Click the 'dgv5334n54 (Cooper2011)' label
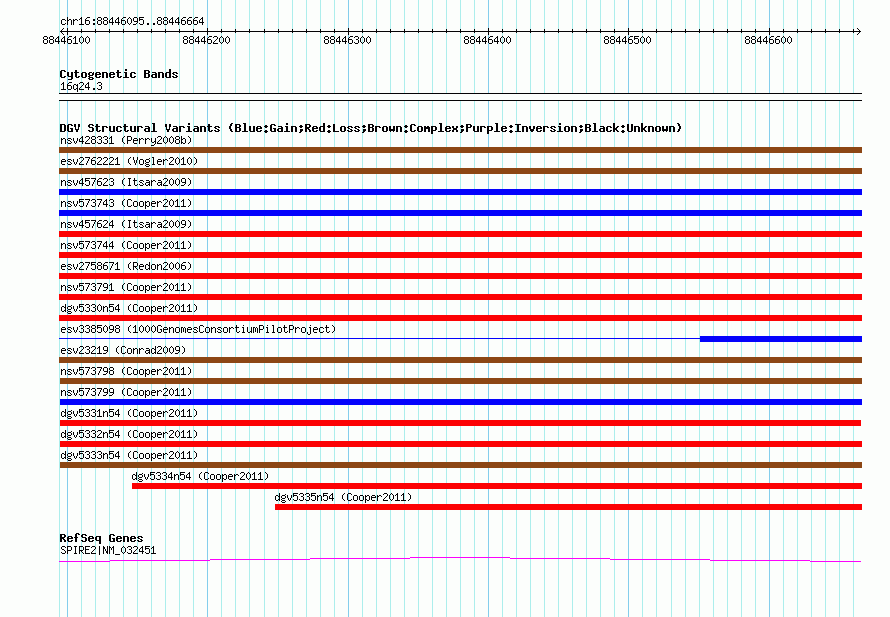The height and width of the screenshot is (617, 890). 200,476
